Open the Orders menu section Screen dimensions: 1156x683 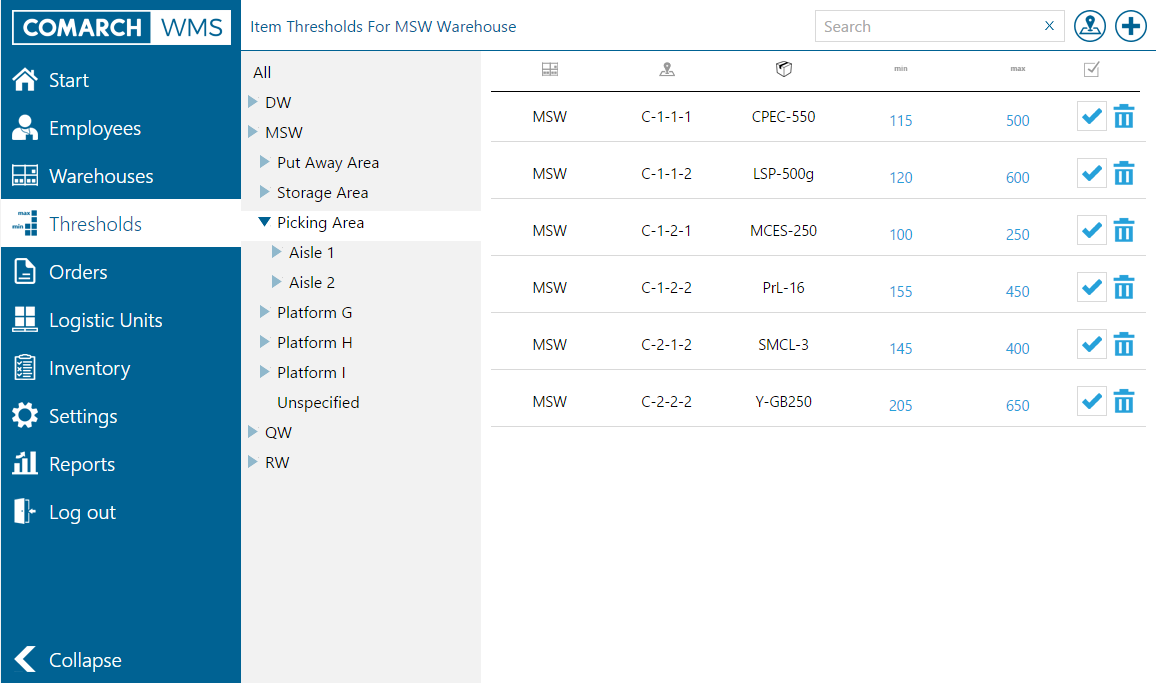pyautogui.click(x=78, y=272)
